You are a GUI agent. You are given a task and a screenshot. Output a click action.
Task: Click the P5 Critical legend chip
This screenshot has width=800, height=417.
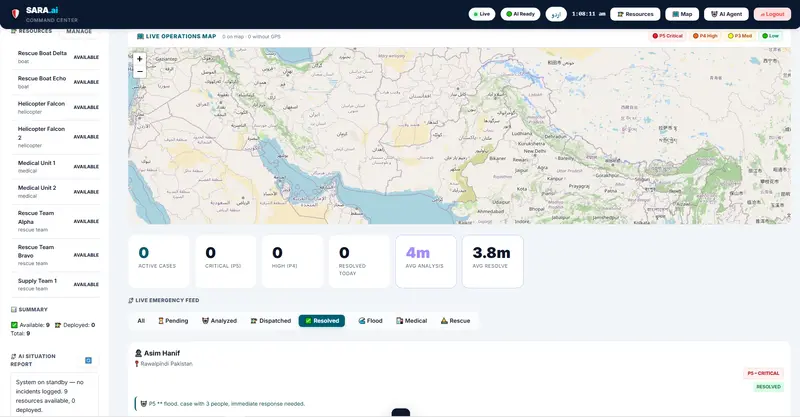click(x=667, y=36)
